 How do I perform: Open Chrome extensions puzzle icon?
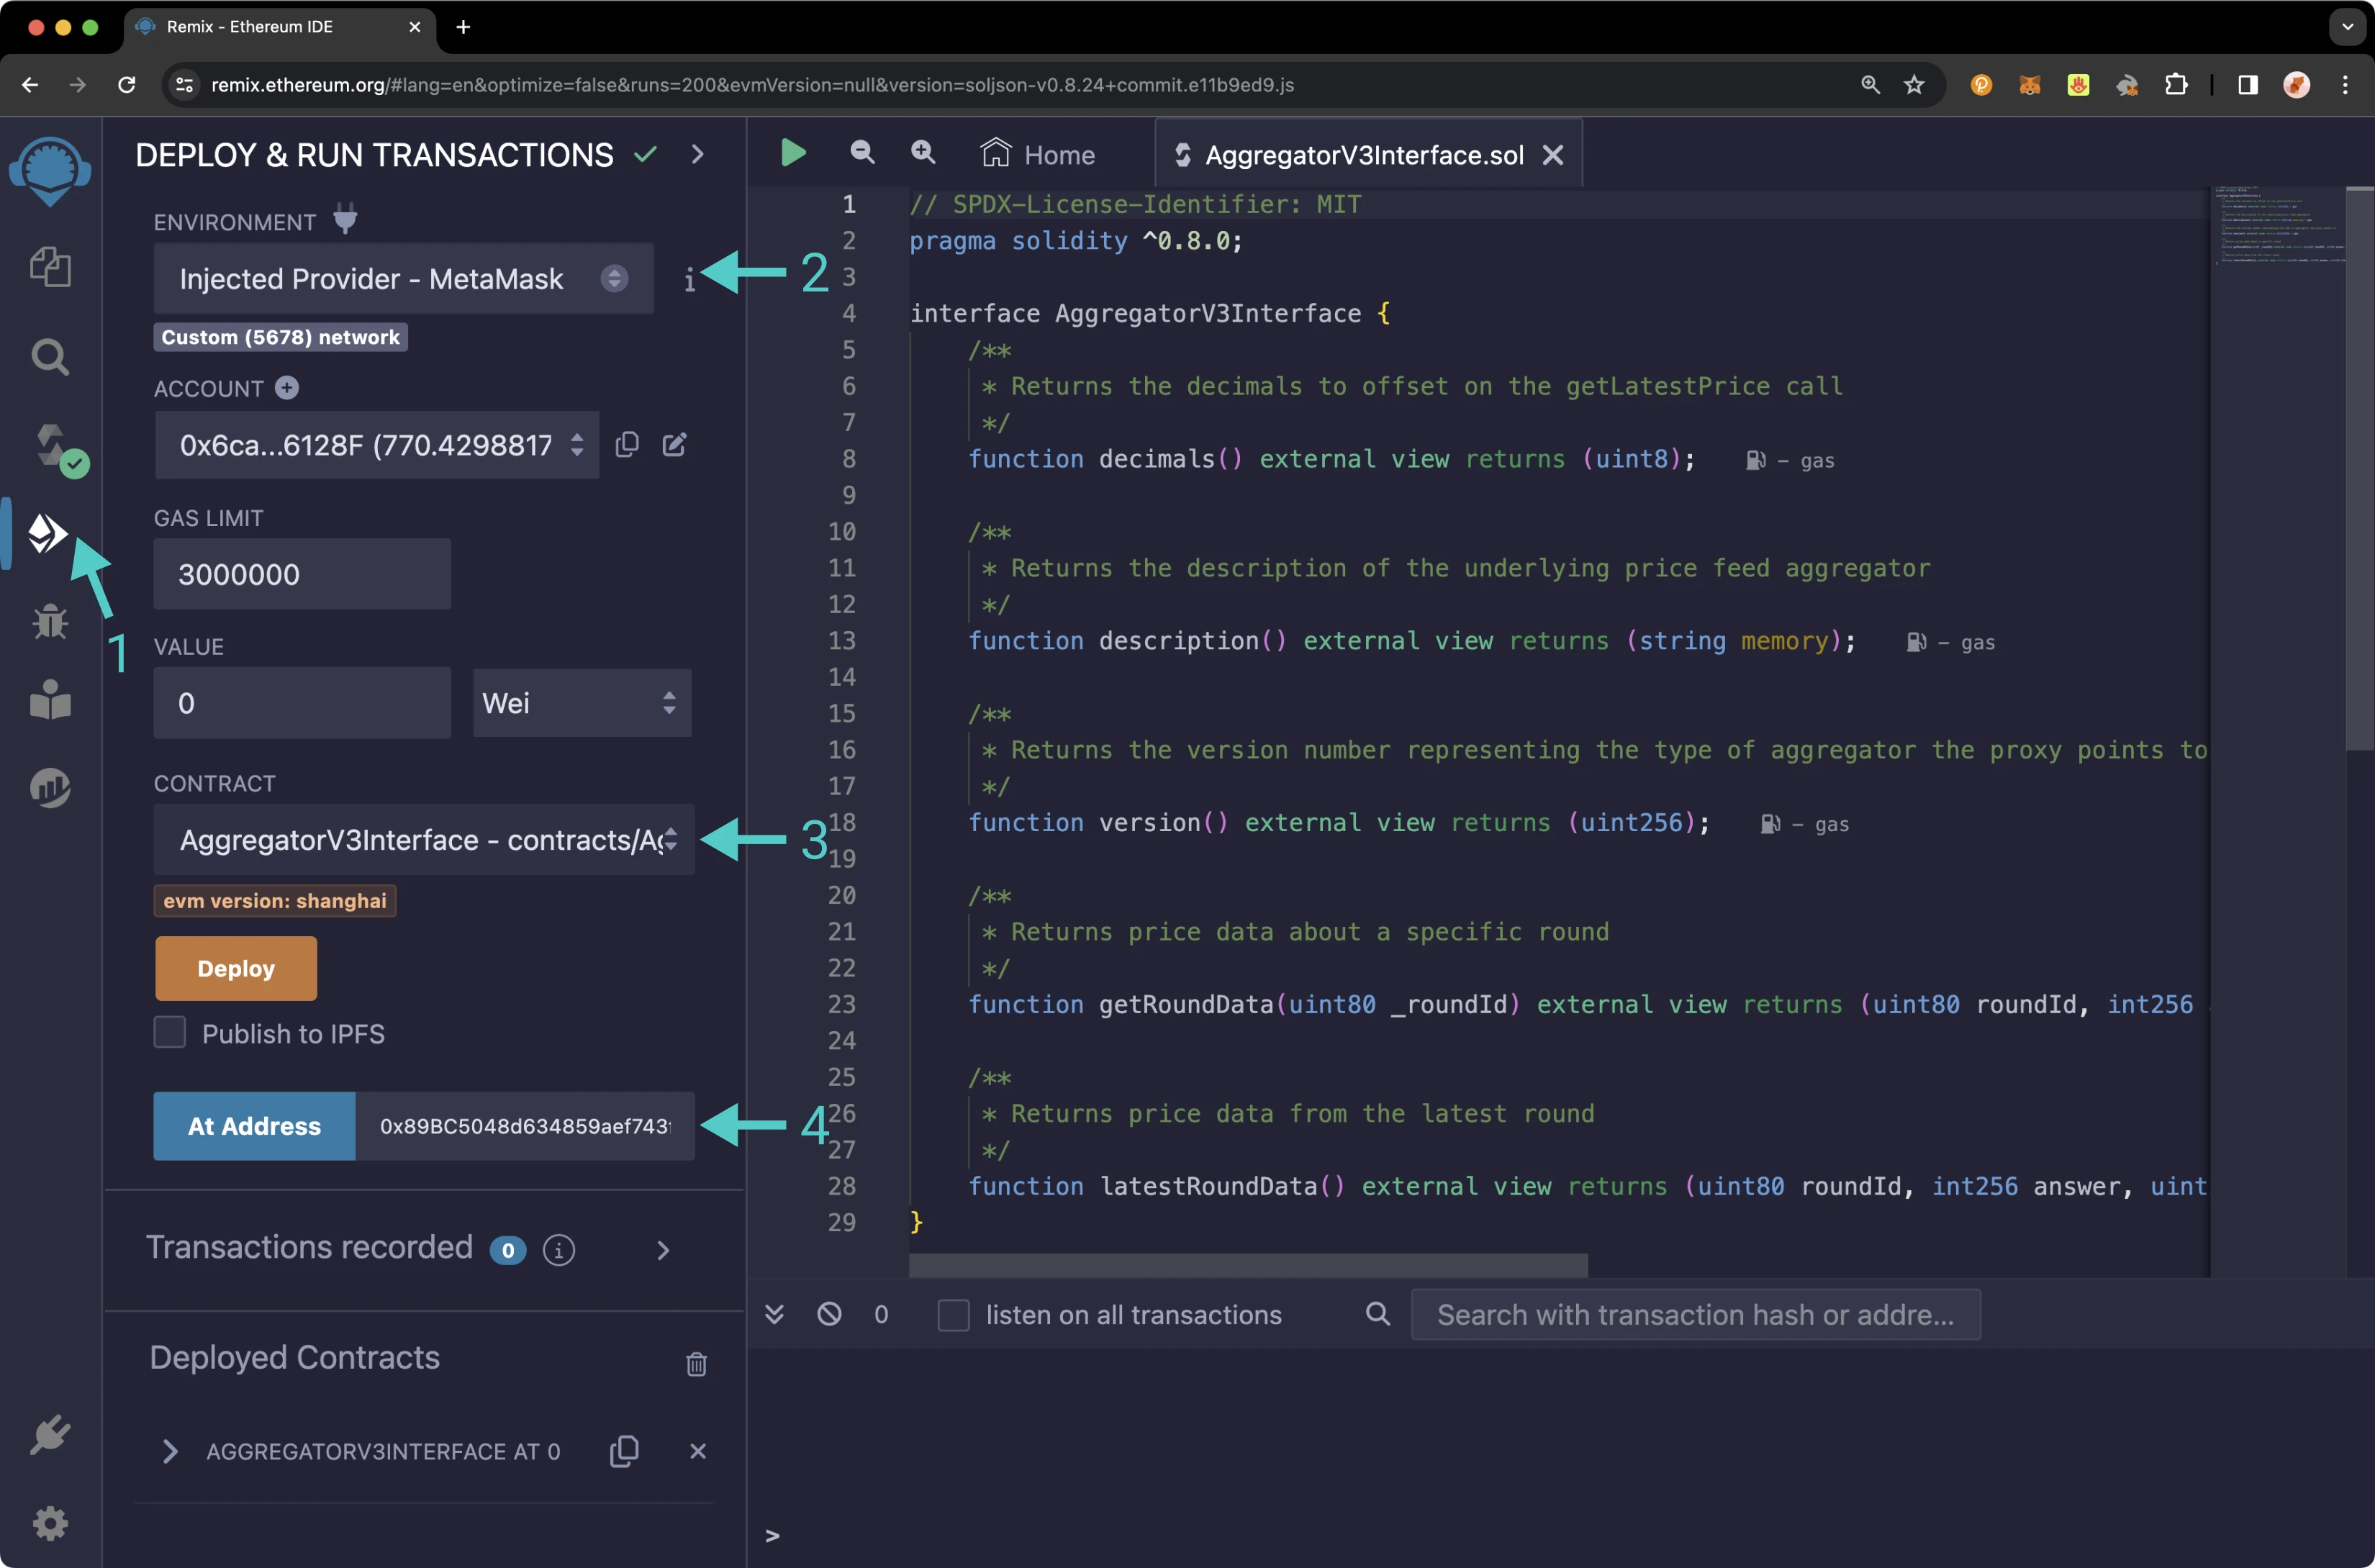pyautogui.click(x=2176, y=85)
